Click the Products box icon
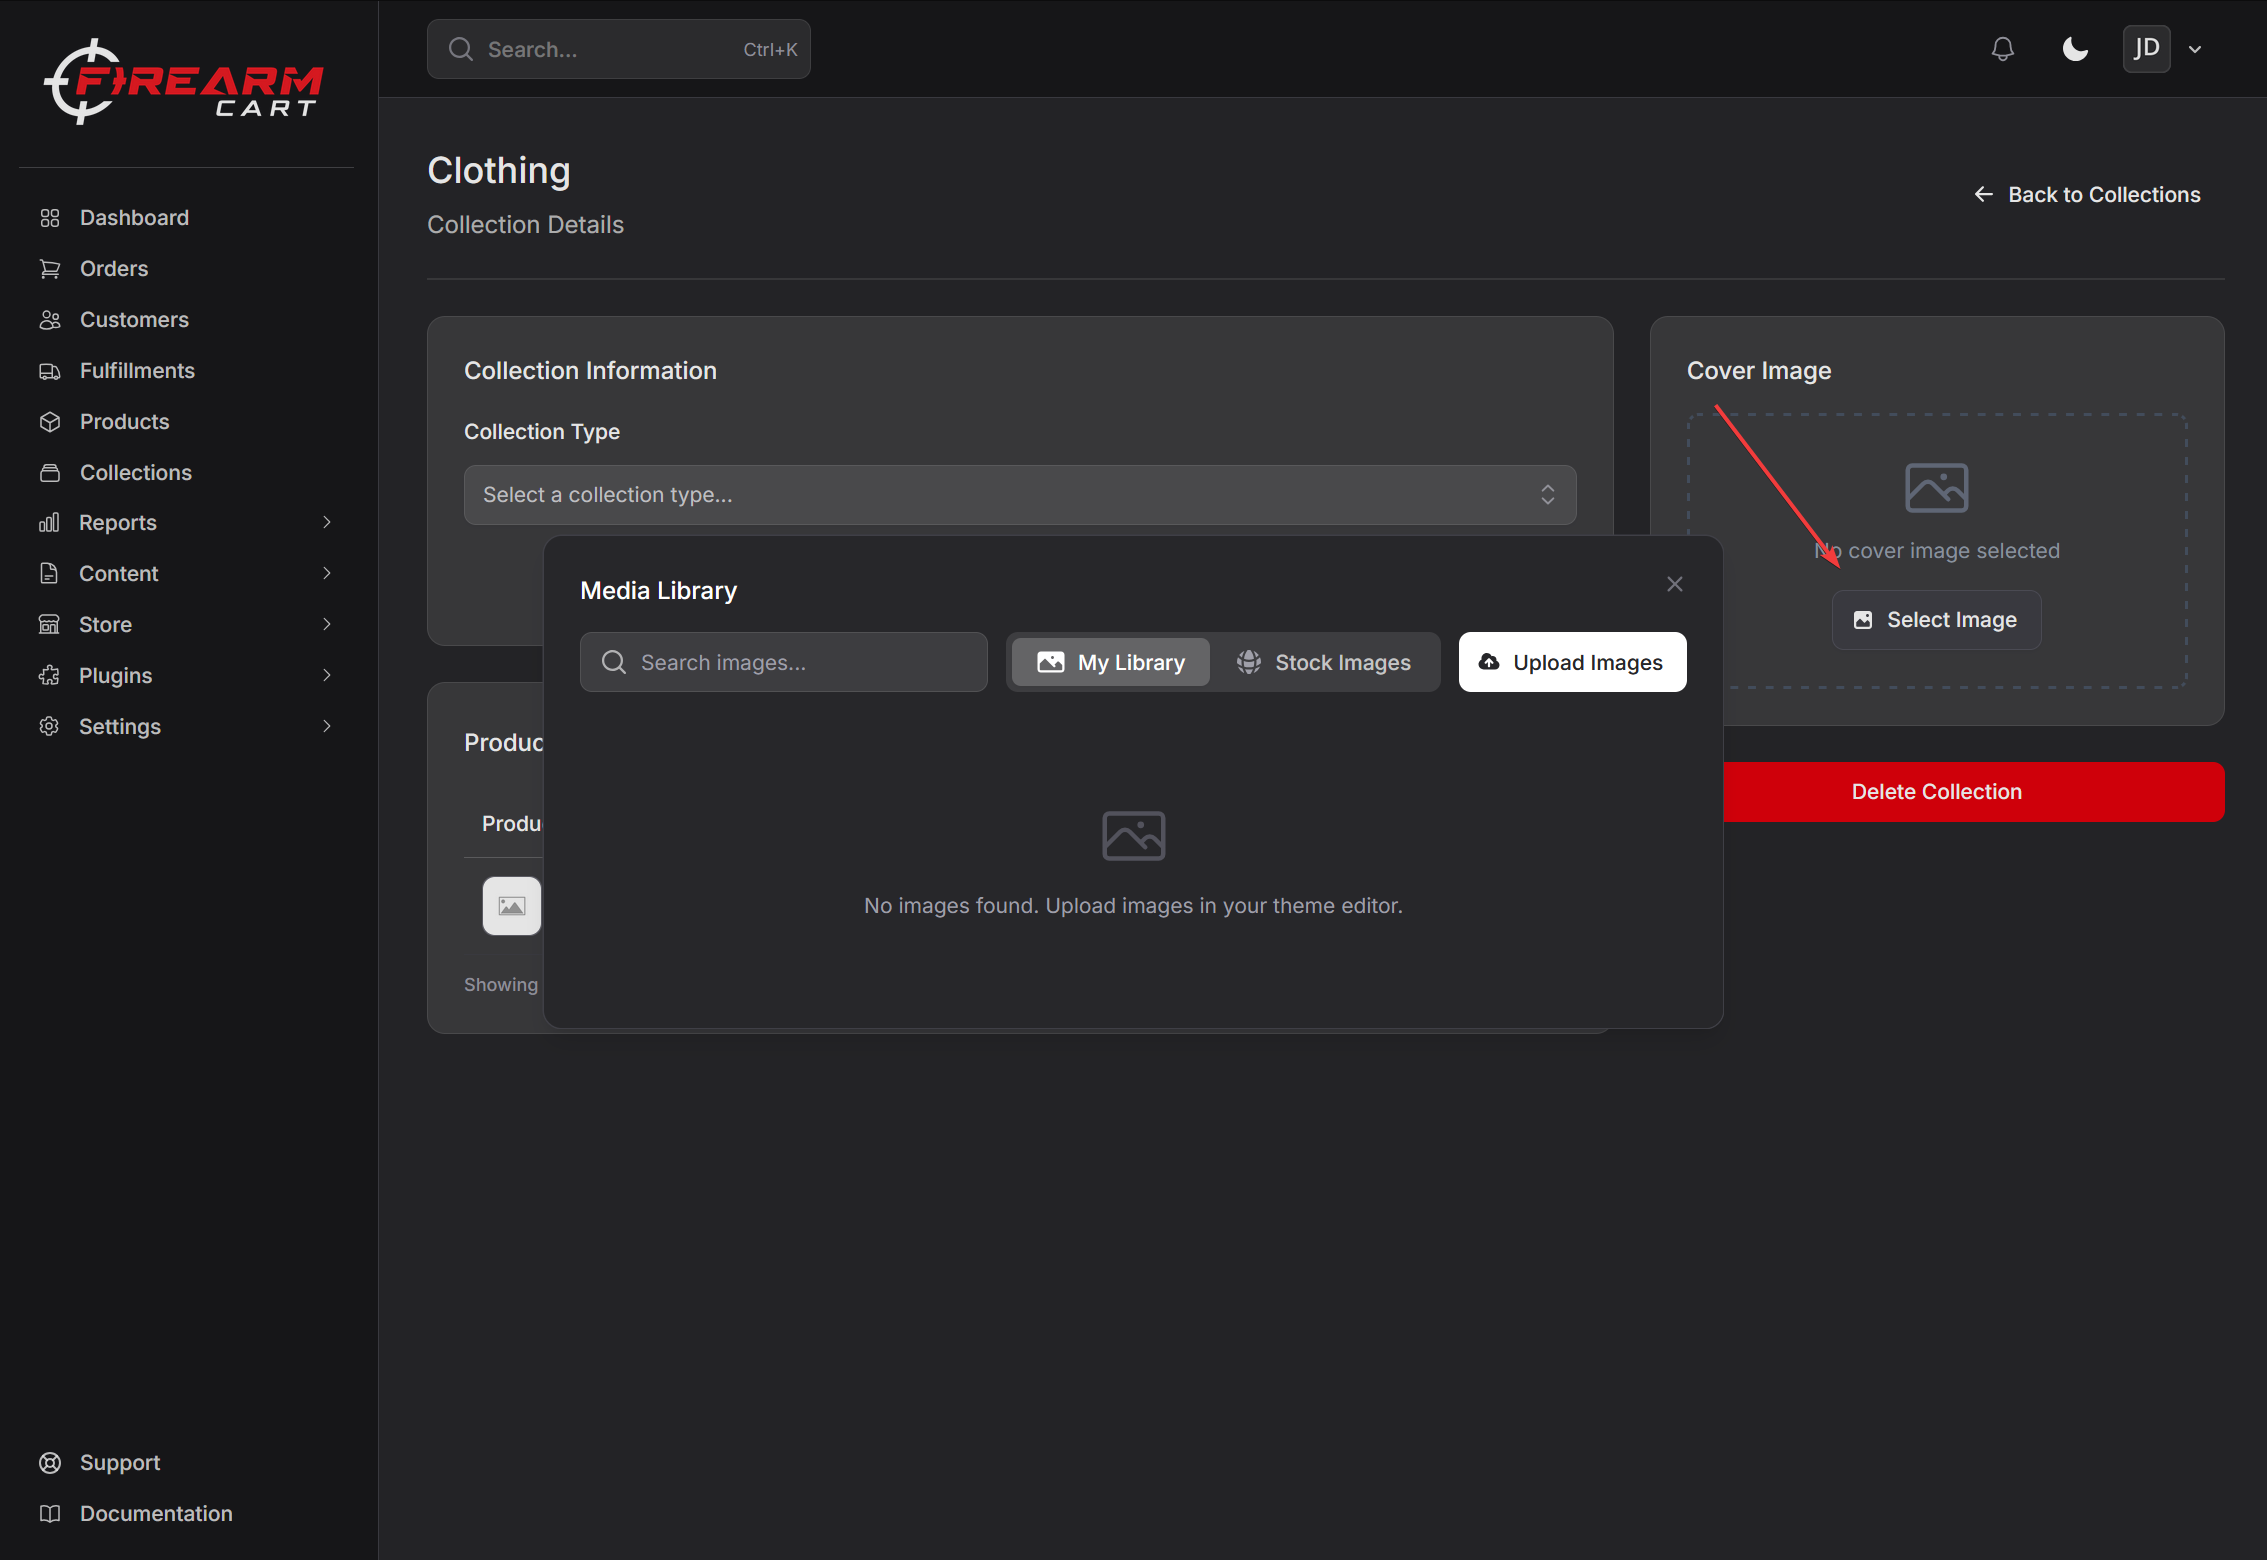 point(50,422)
